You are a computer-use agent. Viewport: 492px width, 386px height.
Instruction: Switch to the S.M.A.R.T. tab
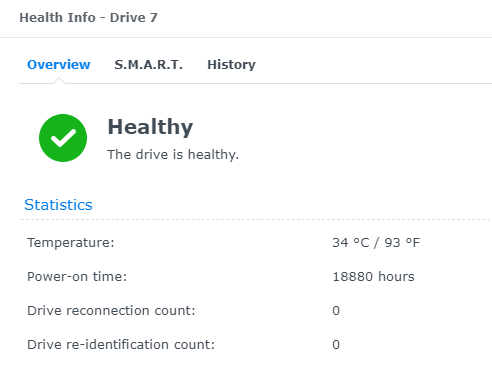(x=149, y=65)
